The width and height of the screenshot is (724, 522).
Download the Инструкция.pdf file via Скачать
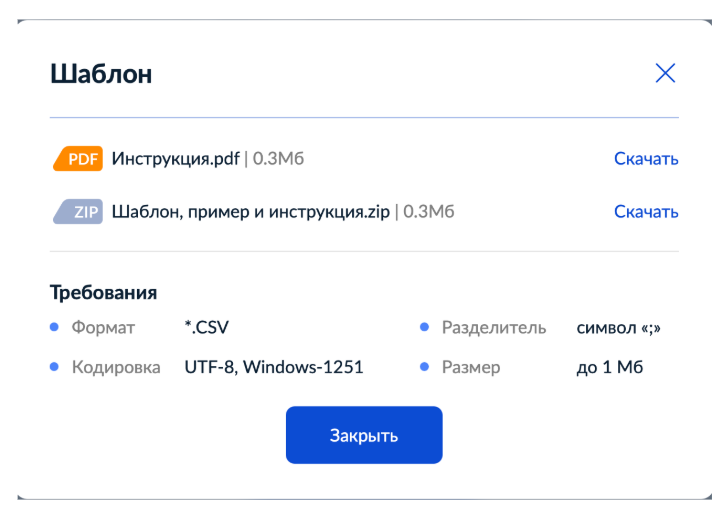(x=646, y=159)
